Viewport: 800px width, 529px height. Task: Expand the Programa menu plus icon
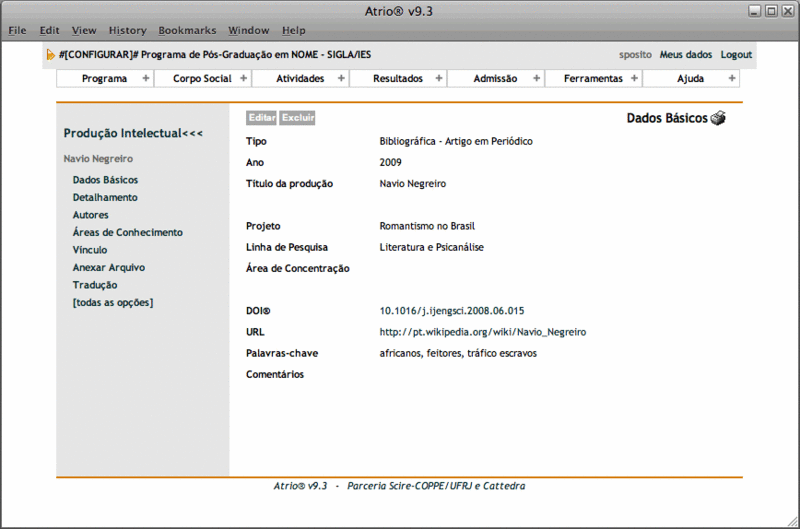[146, 79]
